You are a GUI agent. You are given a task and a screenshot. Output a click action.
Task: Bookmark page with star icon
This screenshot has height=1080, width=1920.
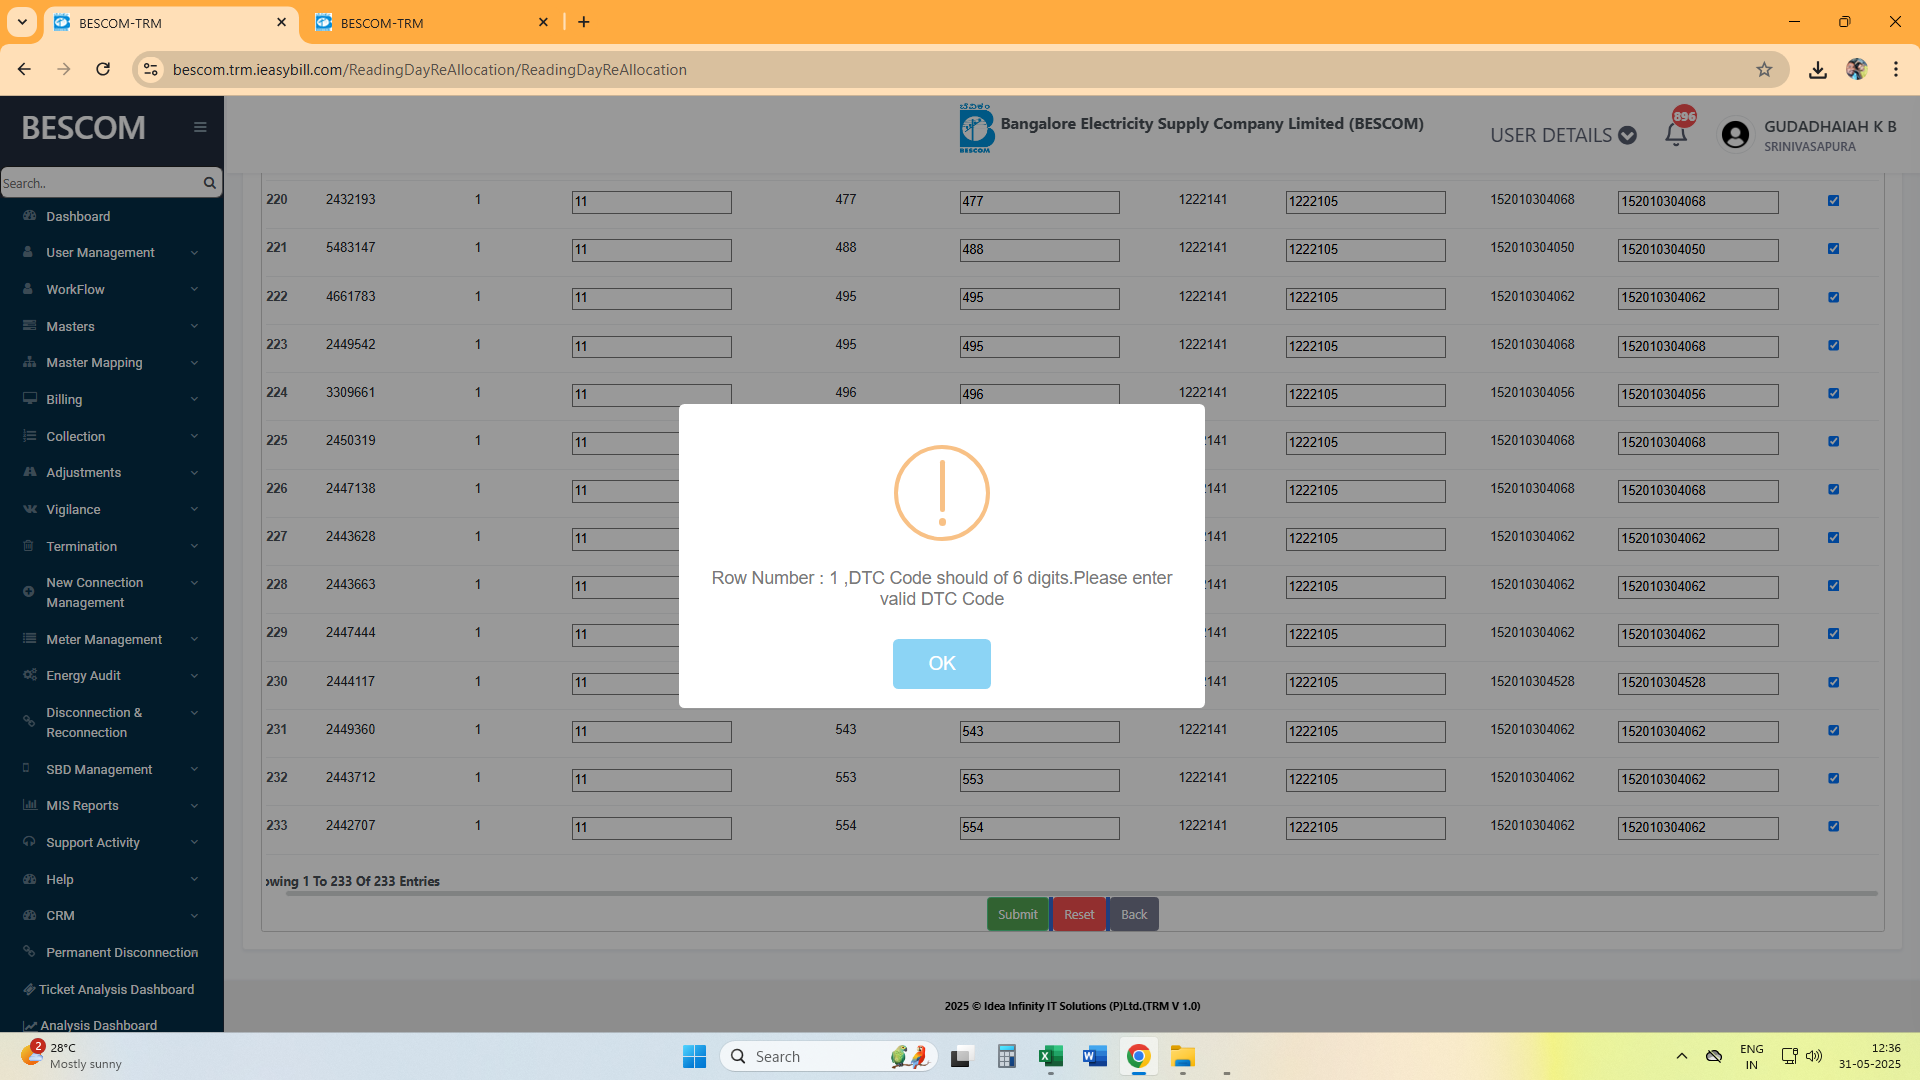click(x=1764, y=69)
